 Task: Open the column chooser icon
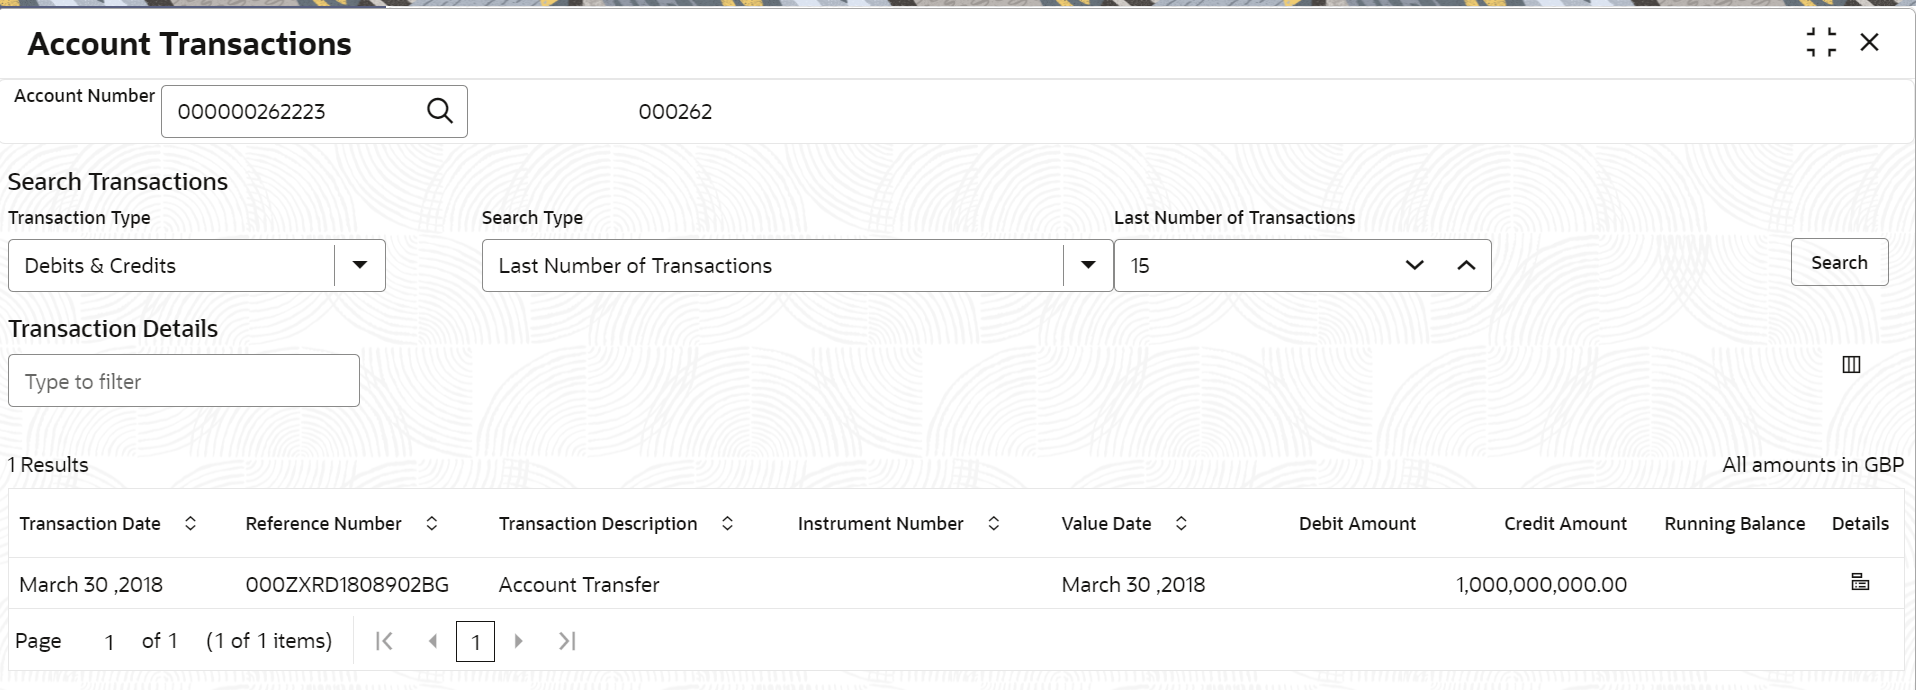tap(1851, 365)
